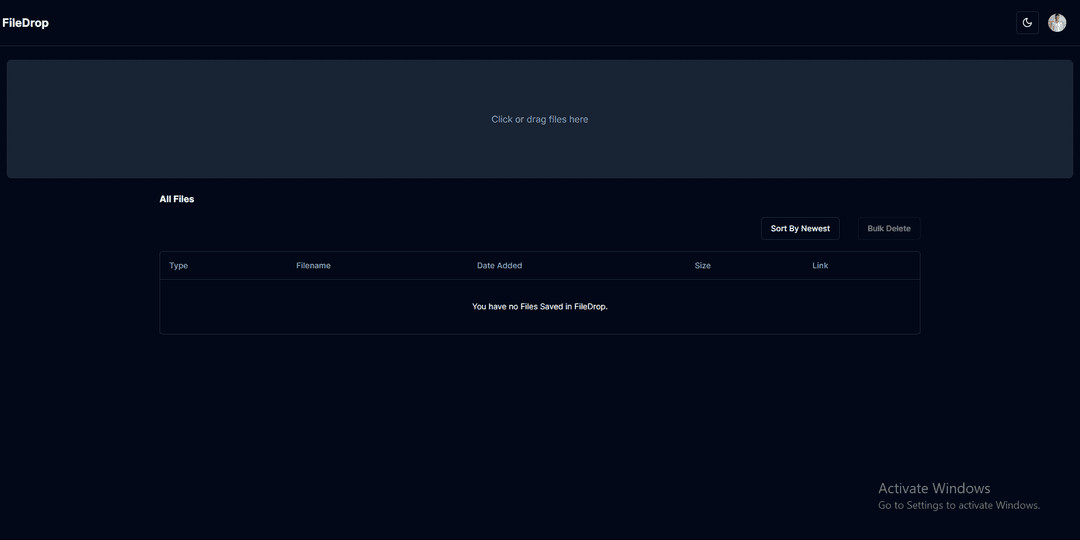Image resolution: width=1080 pixels, height=540 pixels.
Task: Click the 'You have no Files Saved' message
Action: [x=540, y=307]
